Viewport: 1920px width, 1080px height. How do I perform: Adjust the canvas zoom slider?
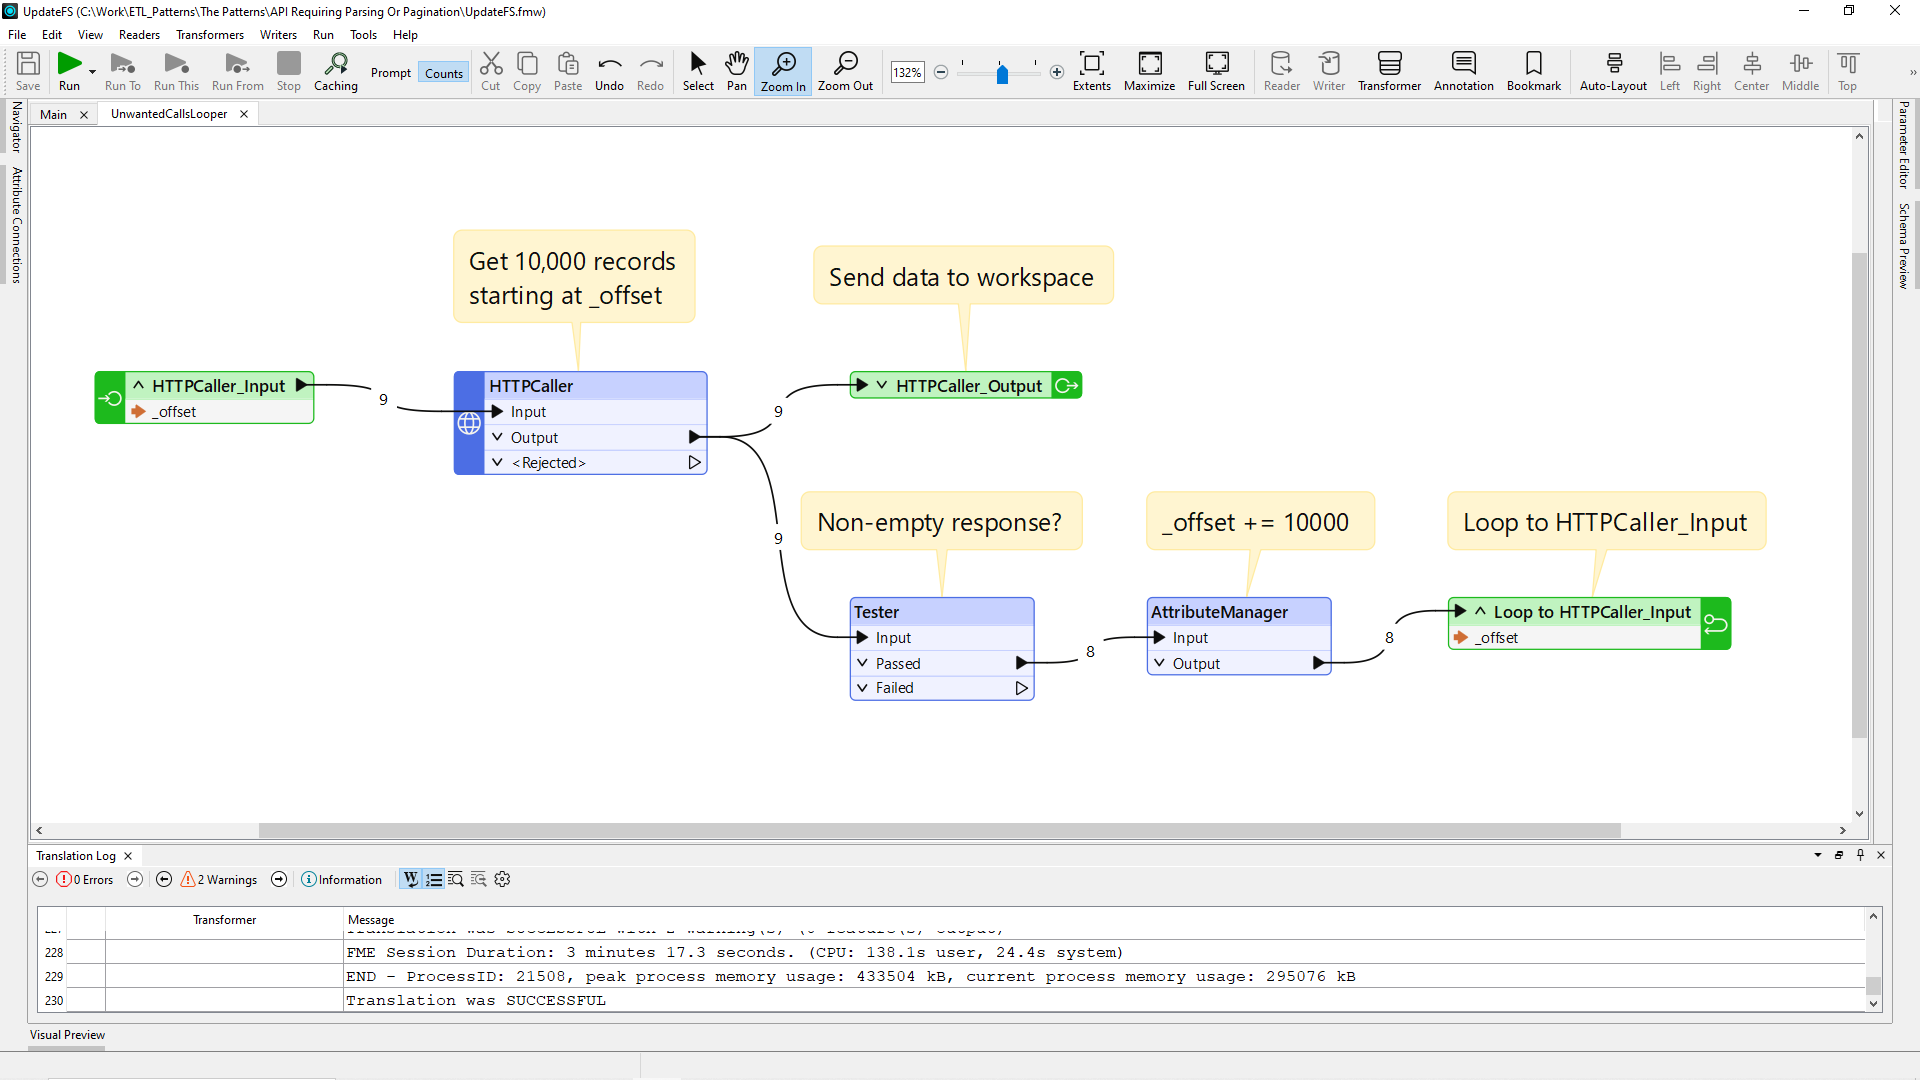click(x=1000, y=72)
